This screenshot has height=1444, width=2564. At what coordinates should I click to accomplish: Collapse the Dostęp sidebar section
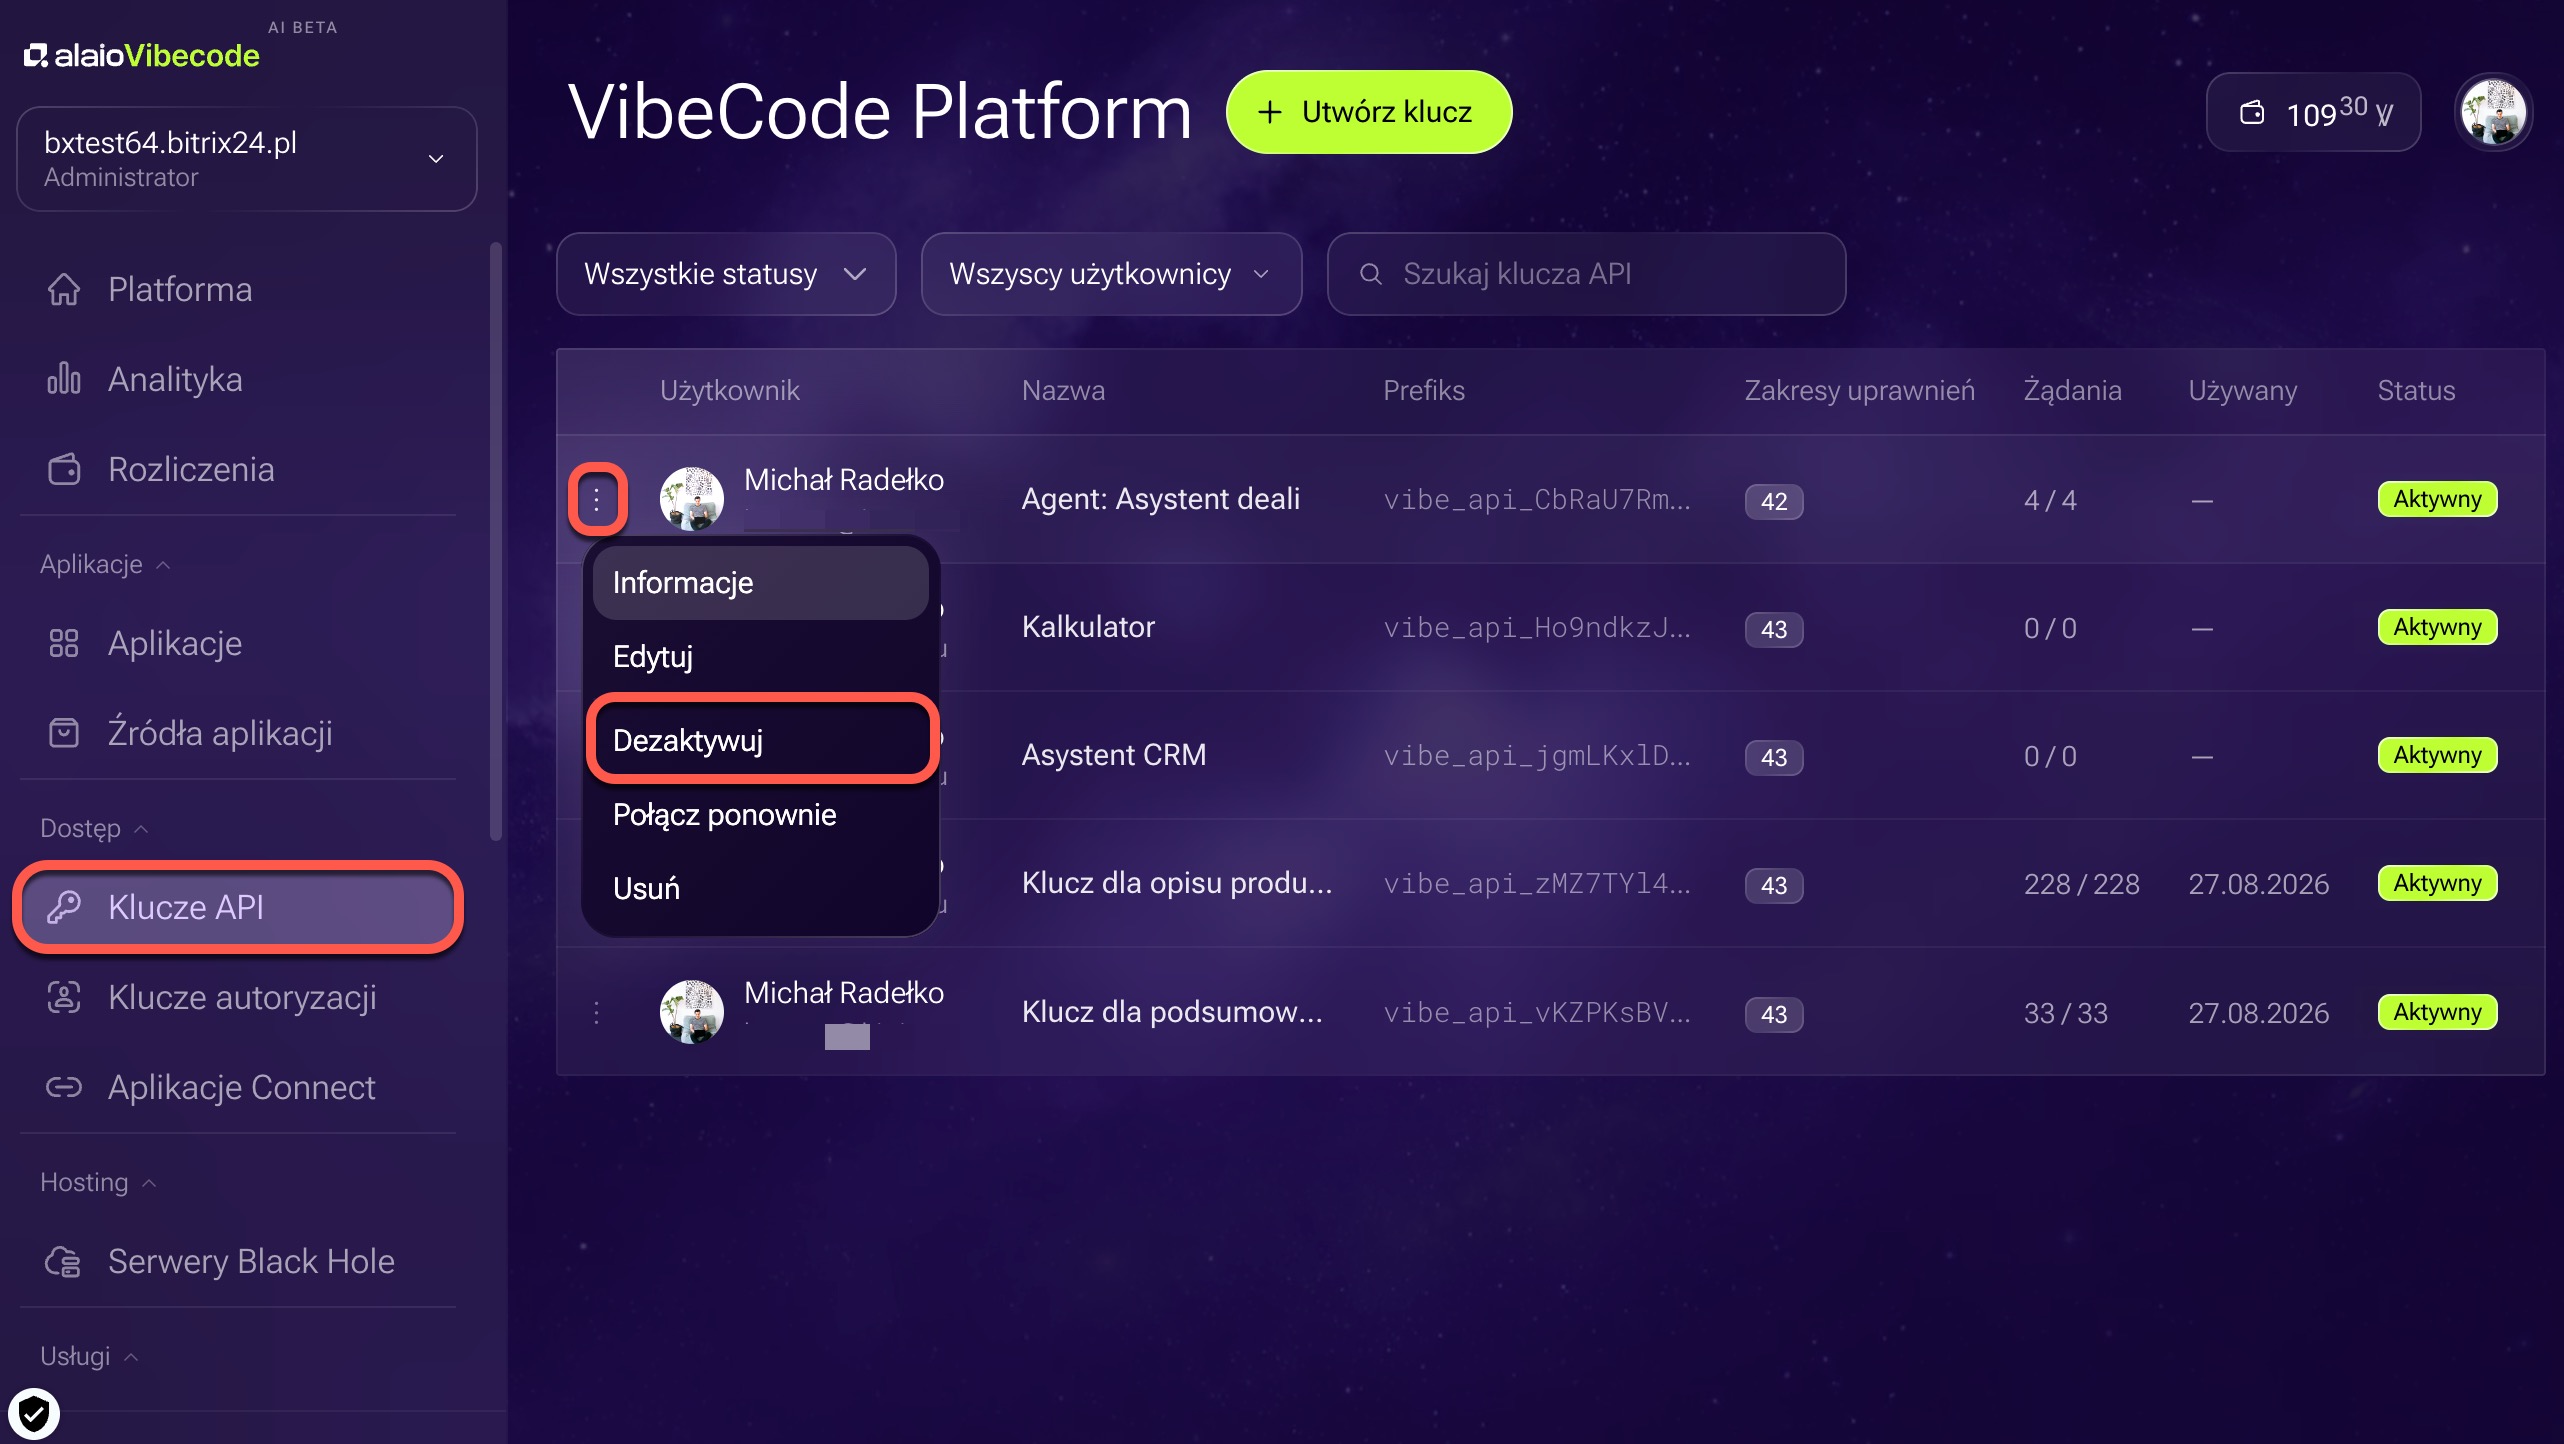(94, 828)
